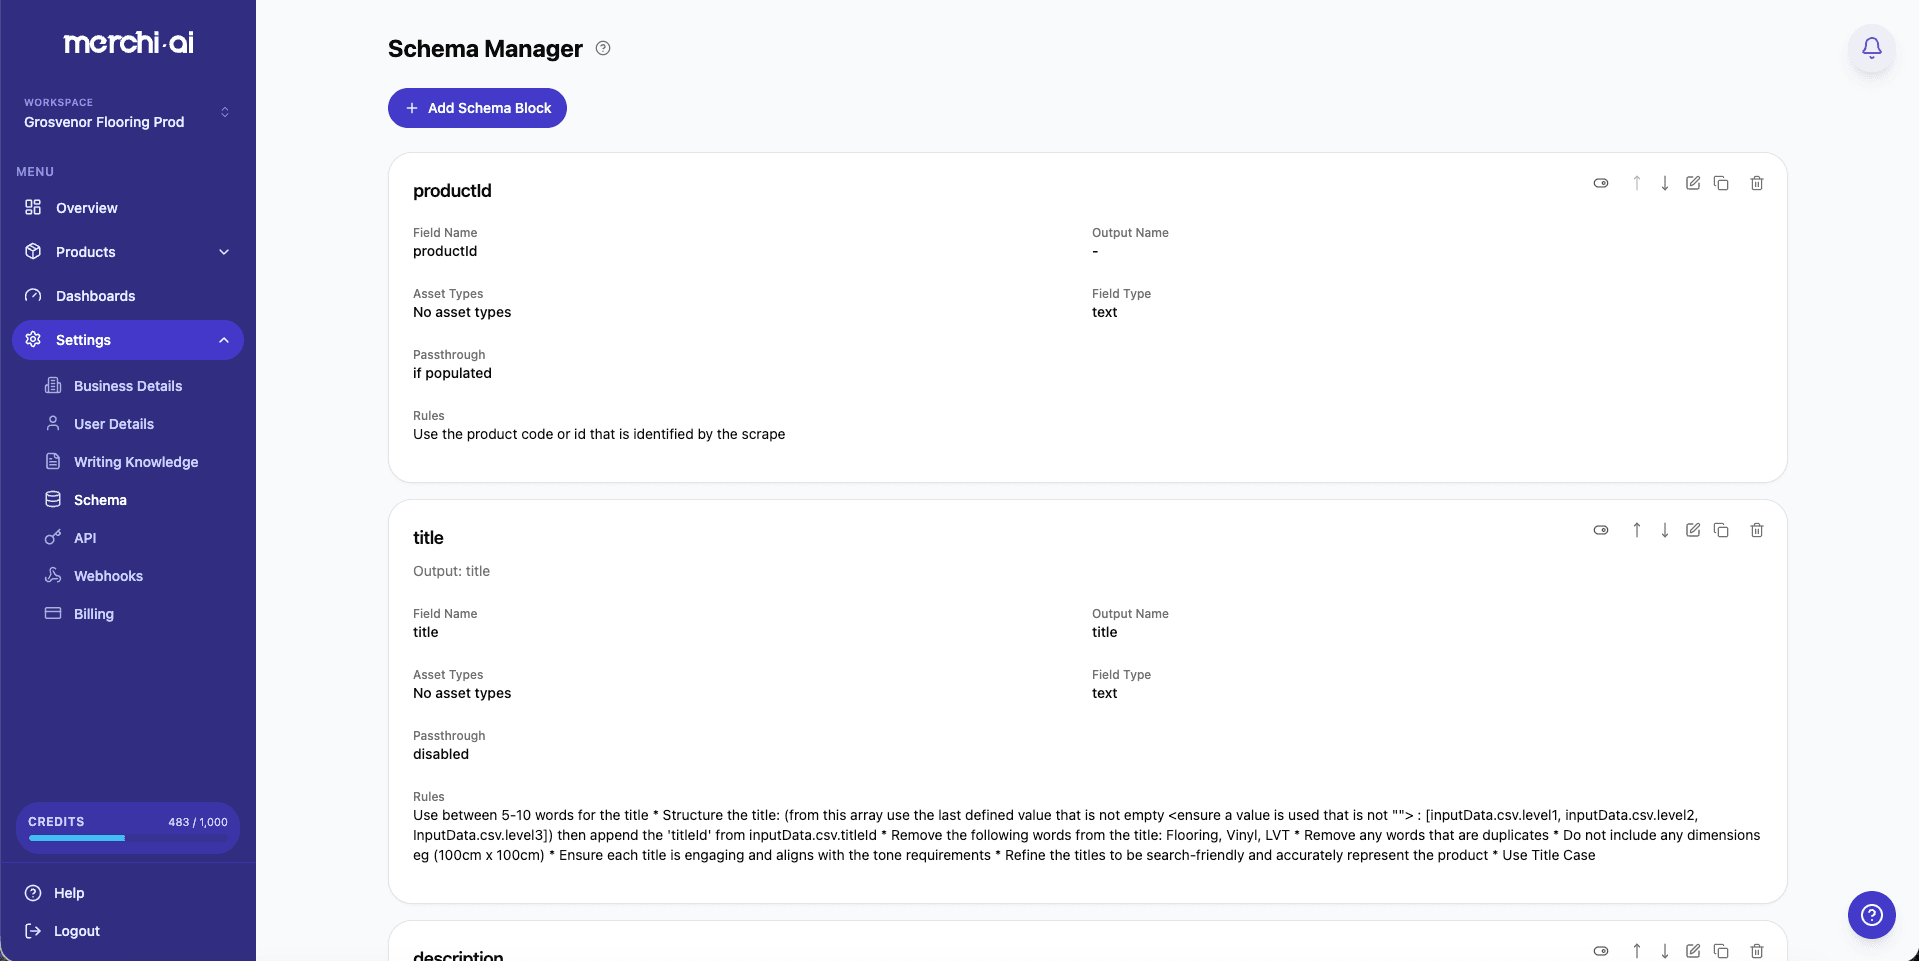Expand the Products menu section
Screen dimensions: 1919x961
128,252
